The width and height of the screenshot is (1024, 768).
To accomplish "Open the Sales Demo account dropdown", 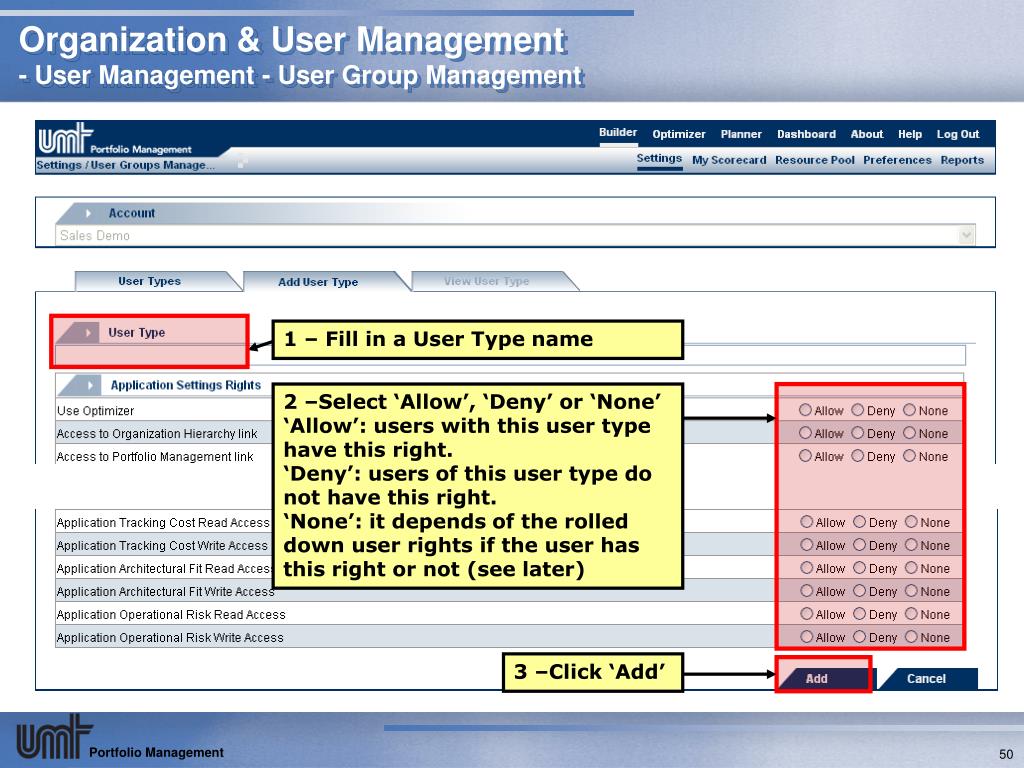I will click(967, 235).
